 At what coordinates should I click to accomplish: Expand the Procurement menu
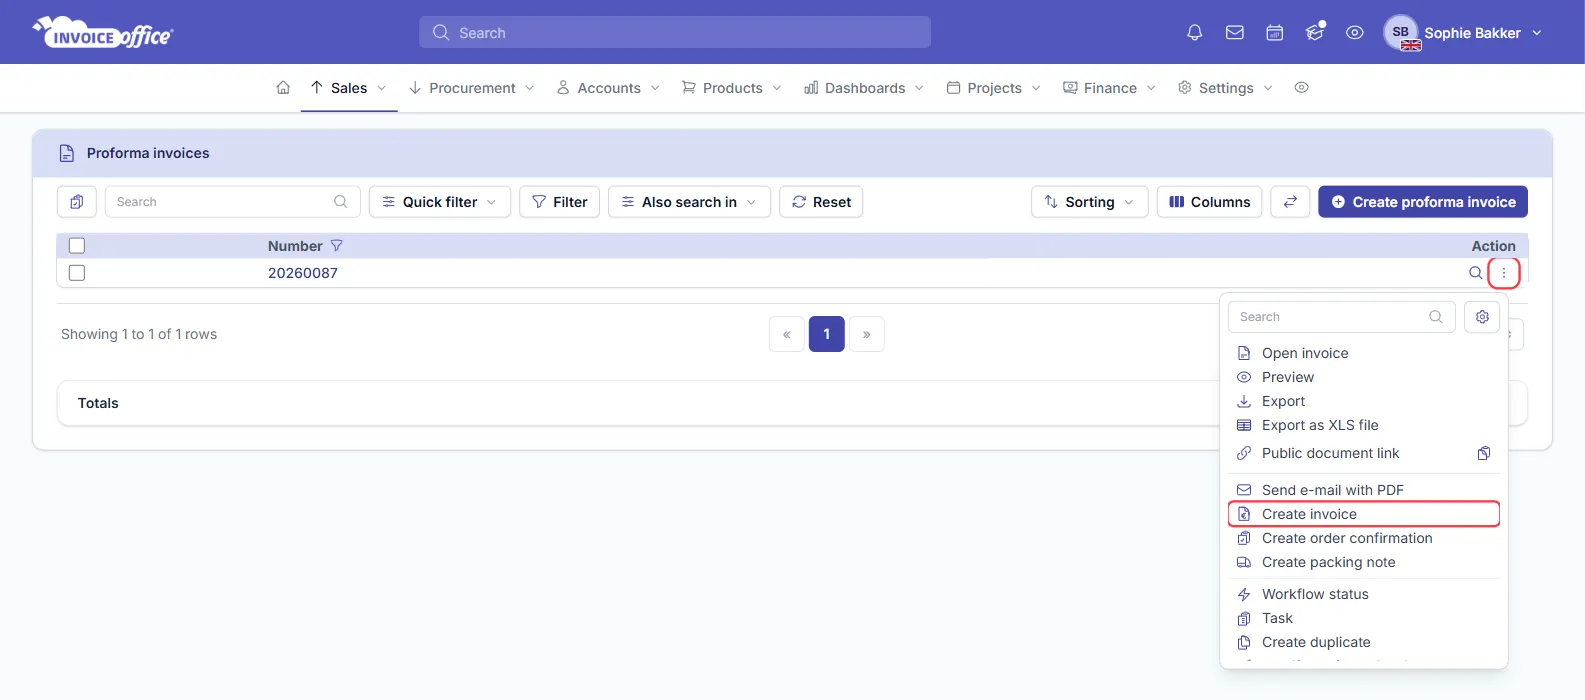[472, 88]
